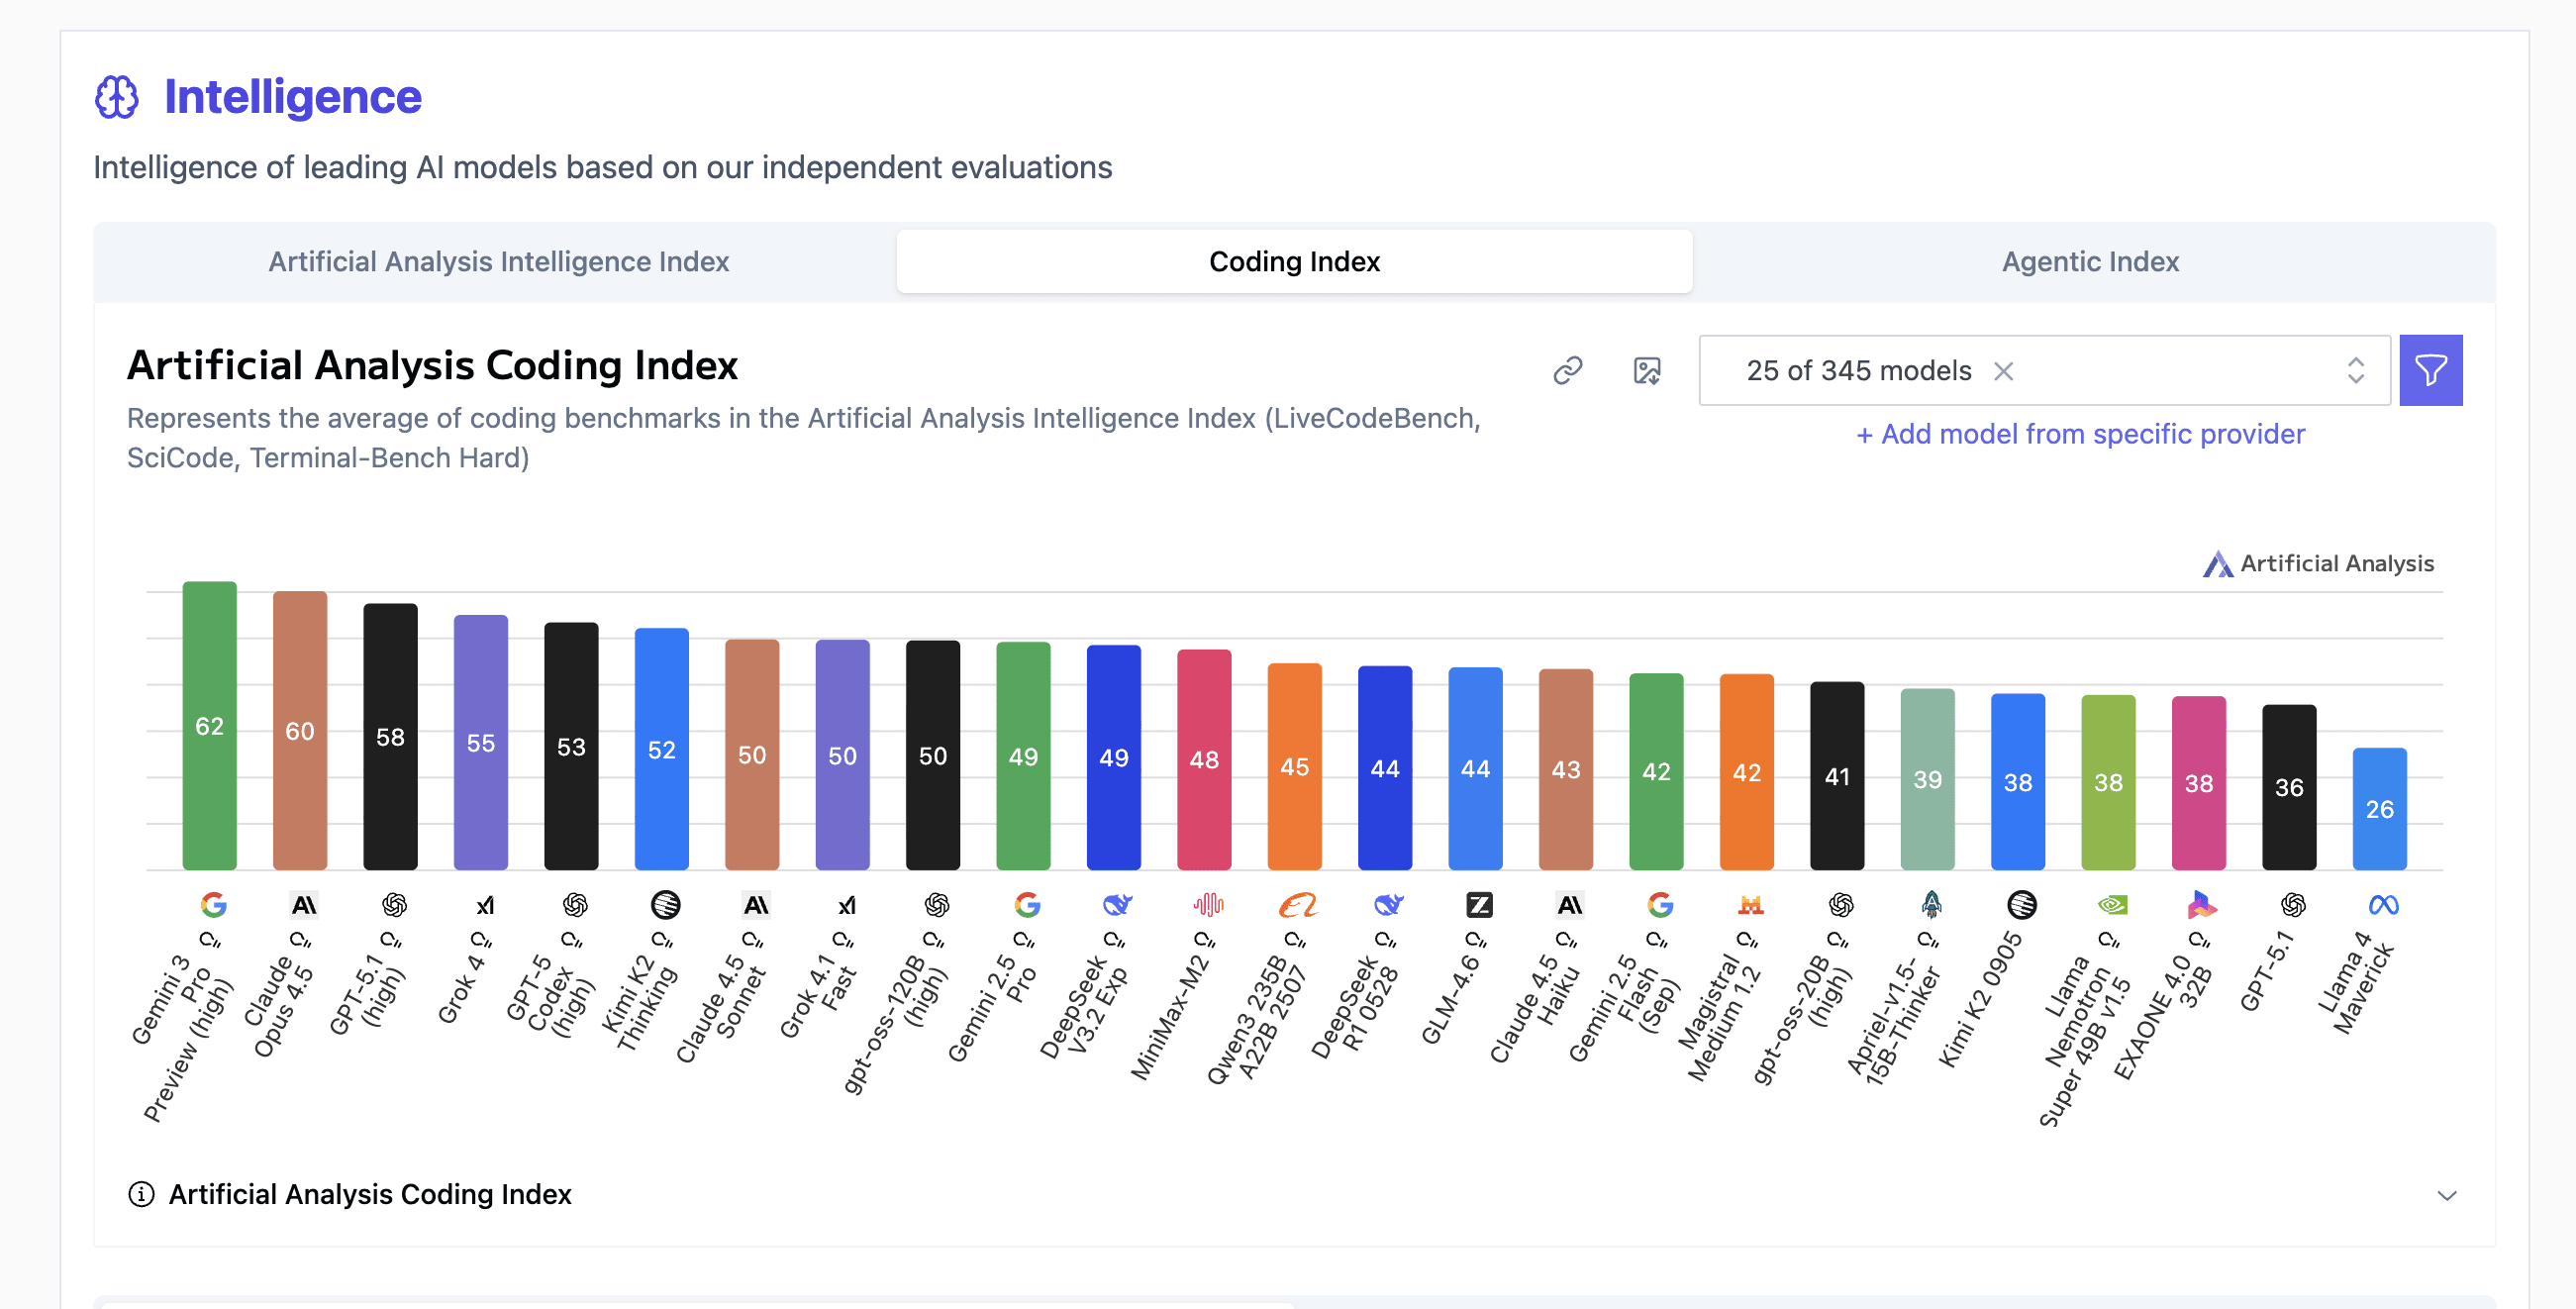Click the info icon beside Coding Index footer
Image resolution: width=2576 pixels, height=1309 pixels.
pos(141,1194)
